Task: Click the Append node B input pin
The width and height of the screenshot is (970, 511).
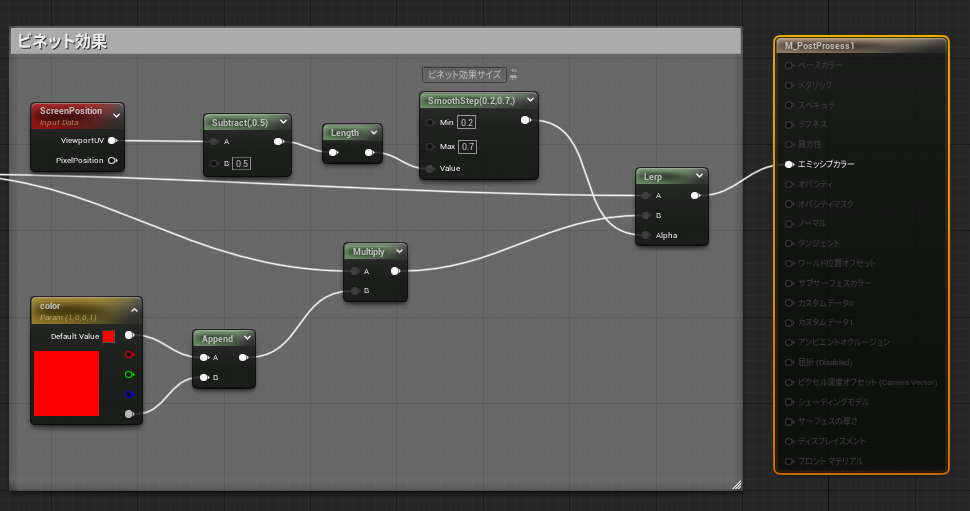Action: (x=204, y=377)
